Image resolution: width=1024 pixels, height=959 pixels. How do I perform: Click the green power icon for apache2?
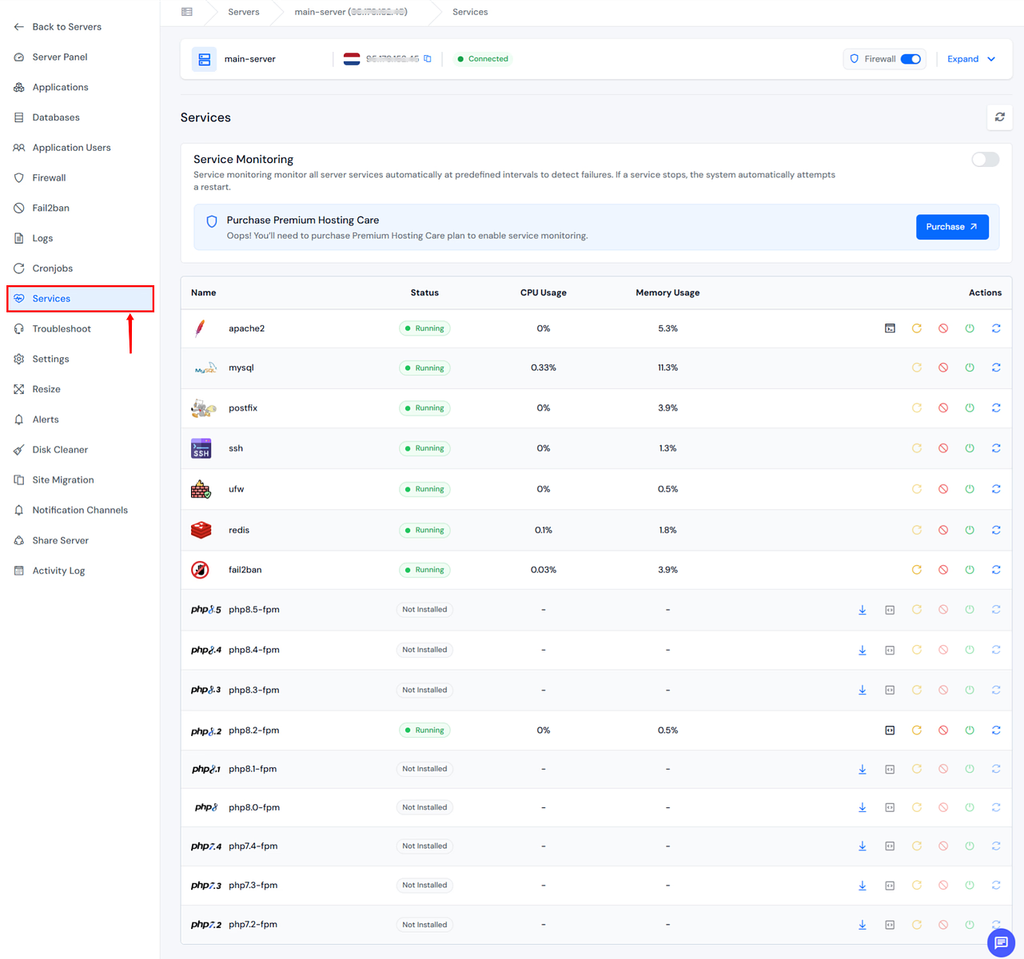click(970, 329)
